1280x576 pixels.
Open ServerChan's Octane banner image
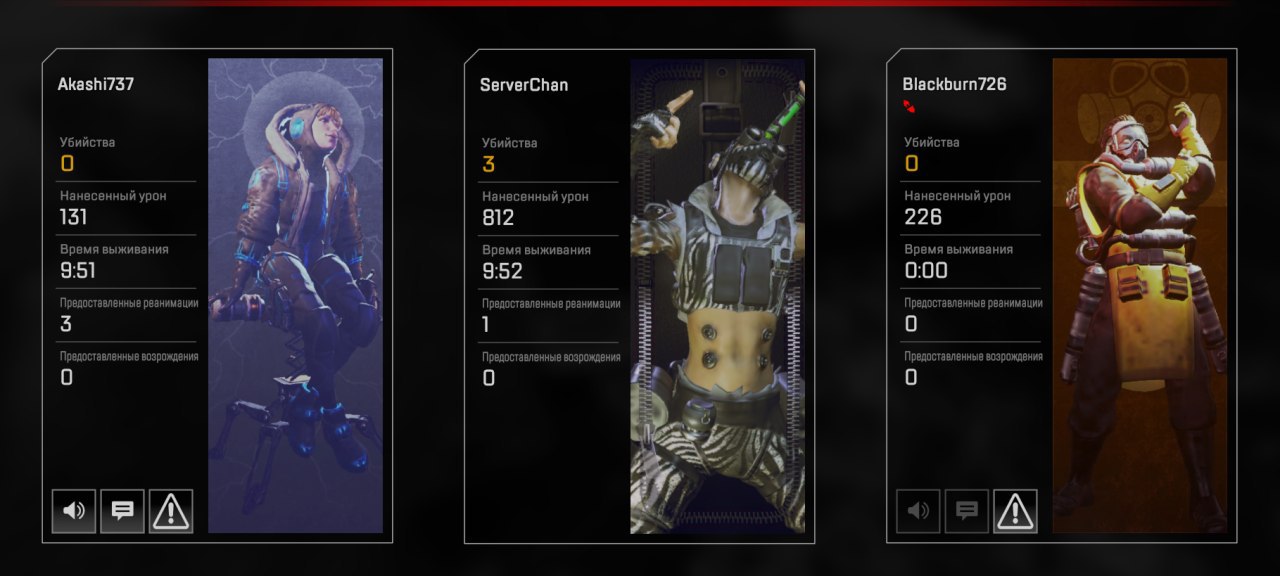tap(717, 295)
